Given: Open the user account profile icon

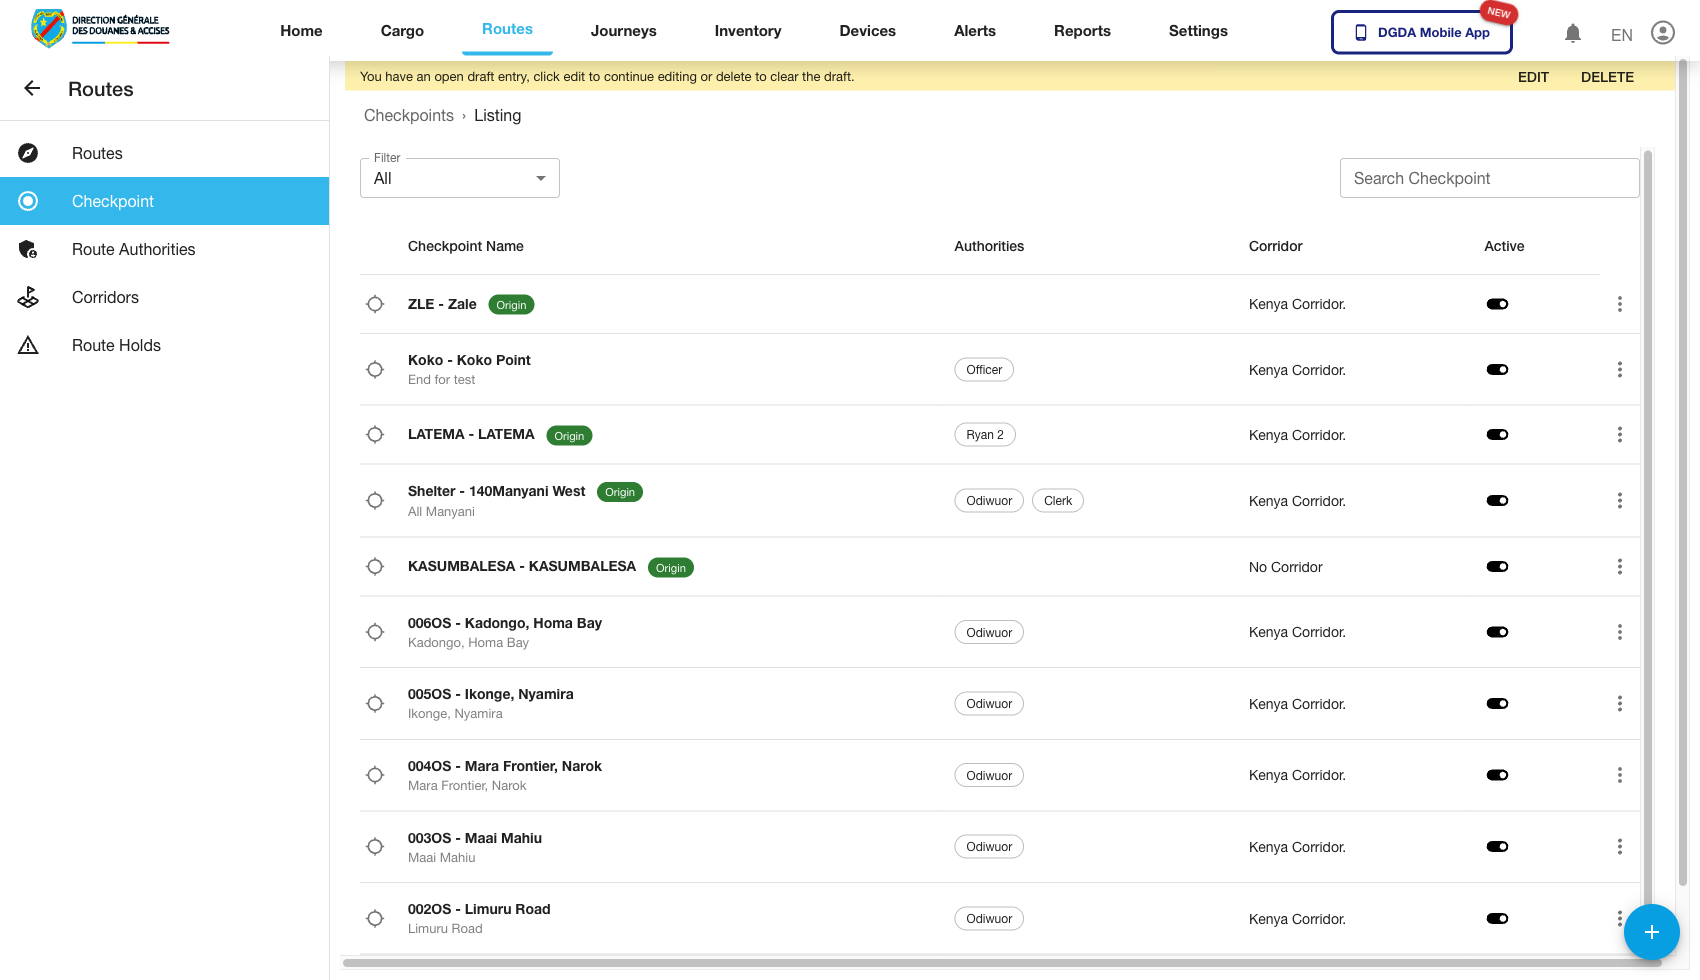Looking at the screenshot, I should pyautogui.click(x=1662, y=33).
